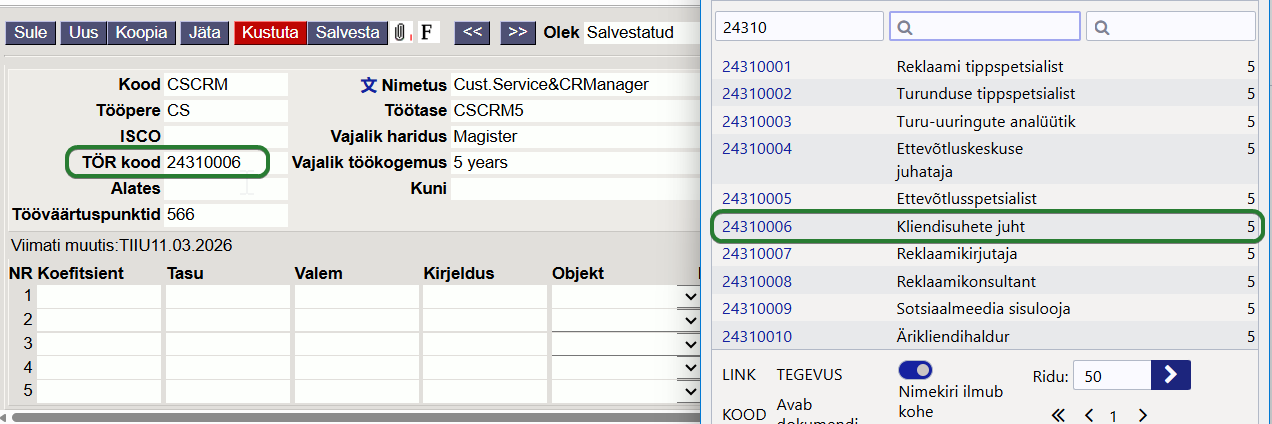Go to next page using right chevron
This screenshot has height=424, width=1272.
(1142, 415)
